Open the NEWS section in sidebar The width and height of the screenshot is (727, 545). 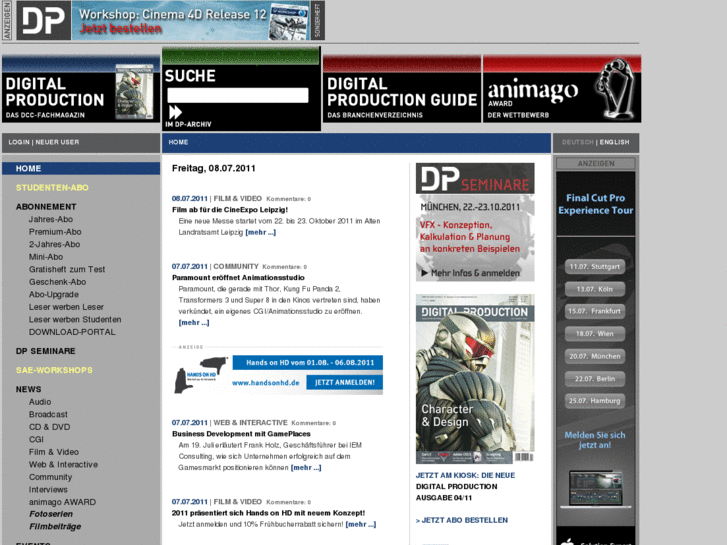(x=28, y=389)
